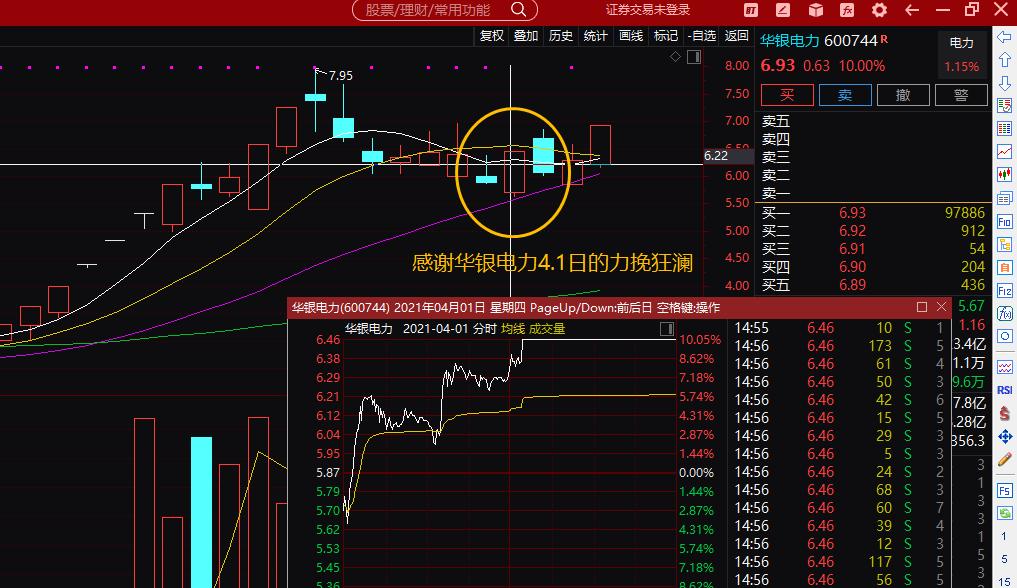Open the fx formula icon in title bar
Image resolution: width=1017 pixels, height=588 pixels.
click(847, 10)
